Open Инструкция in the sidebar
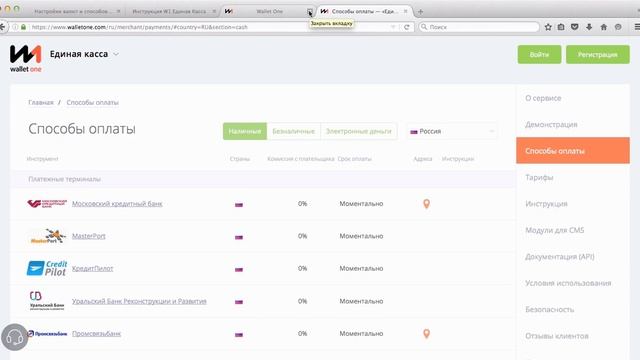Image resolution: width=640 pixels, height=360 pixels. pos(546,204)
